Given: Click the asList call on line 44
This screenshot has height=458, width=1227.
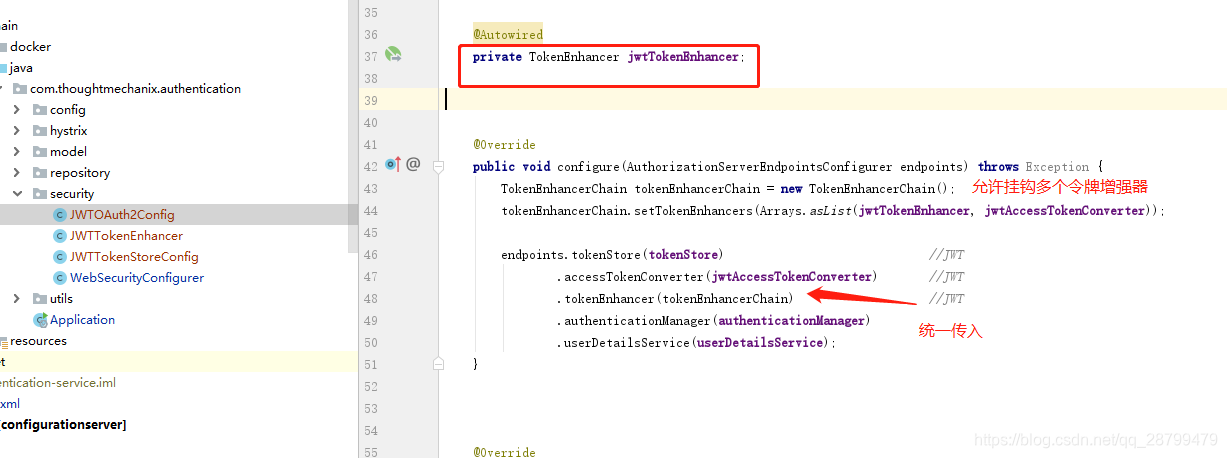Looking at the screenshot, I should click(830, 211).
